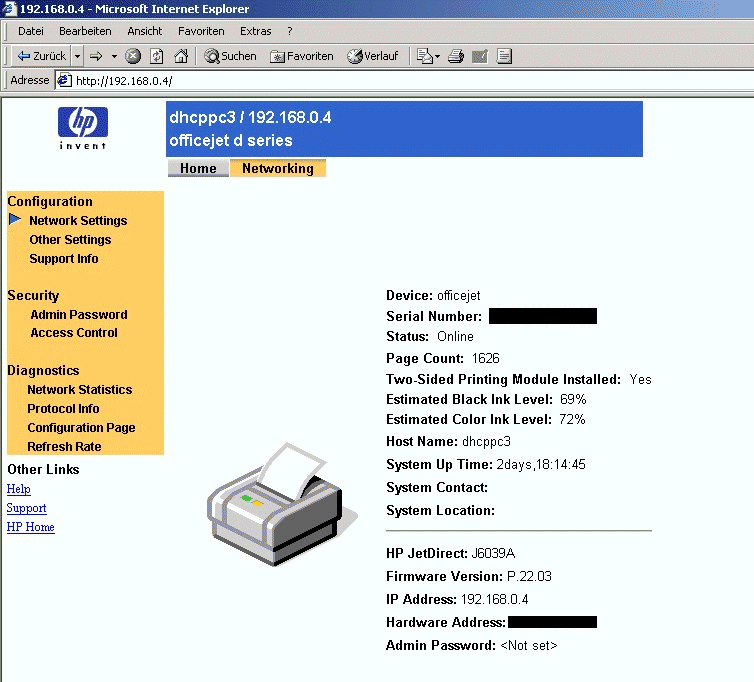Switch to the Networking tab
Image resolution: width=754 pixels, height=682 pixels.
click(x=278, y=168)
